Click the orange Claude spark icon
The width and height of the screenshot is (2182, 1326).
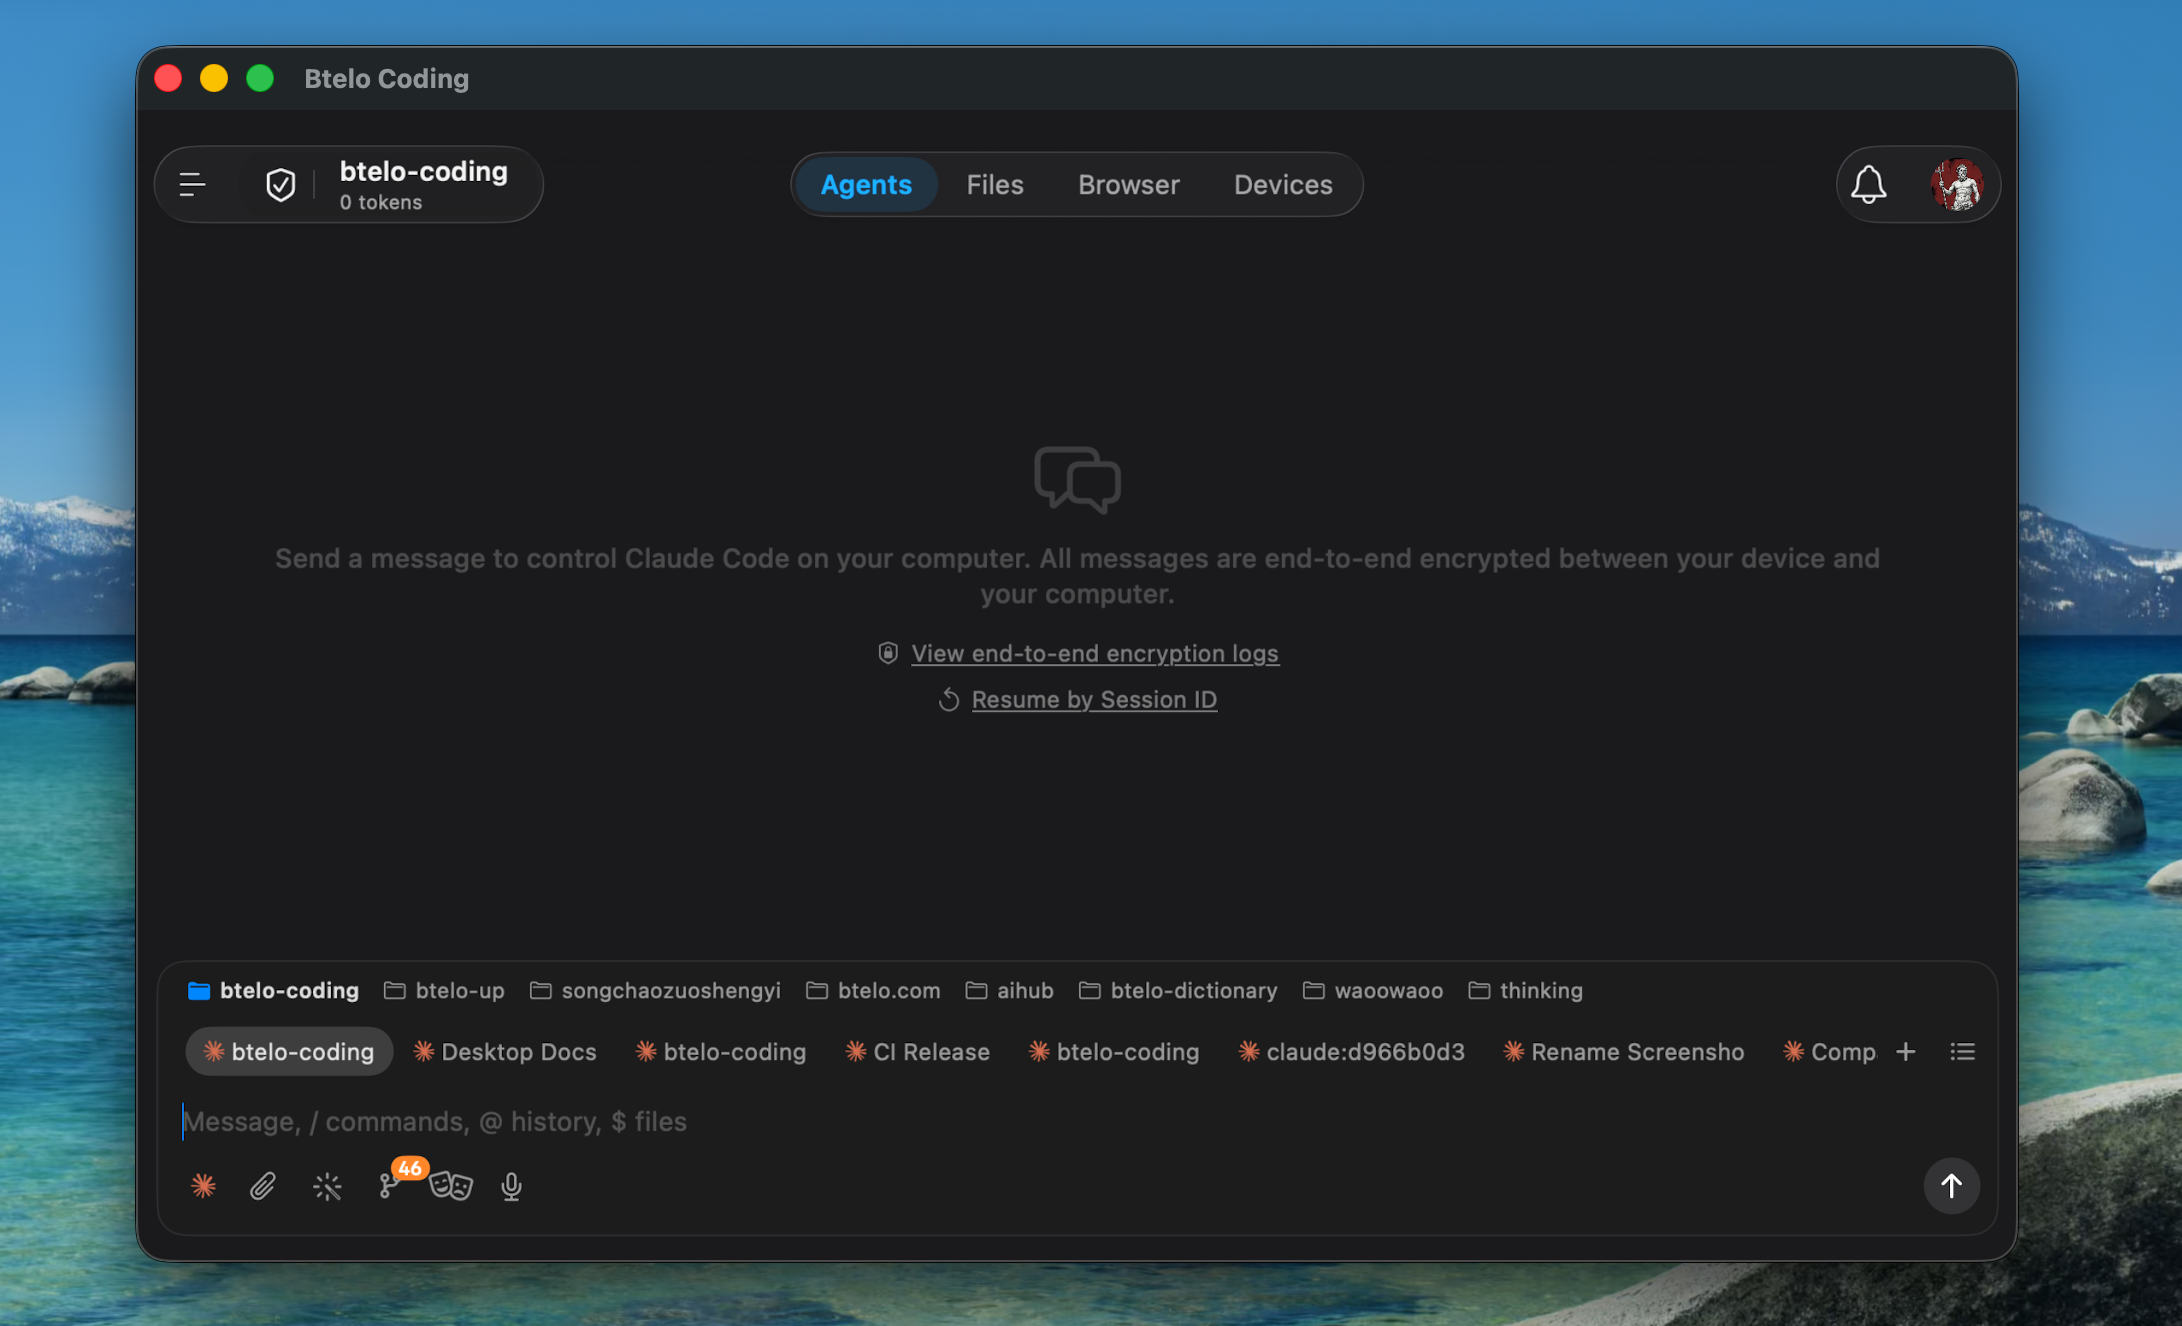tap(203, 1186)
